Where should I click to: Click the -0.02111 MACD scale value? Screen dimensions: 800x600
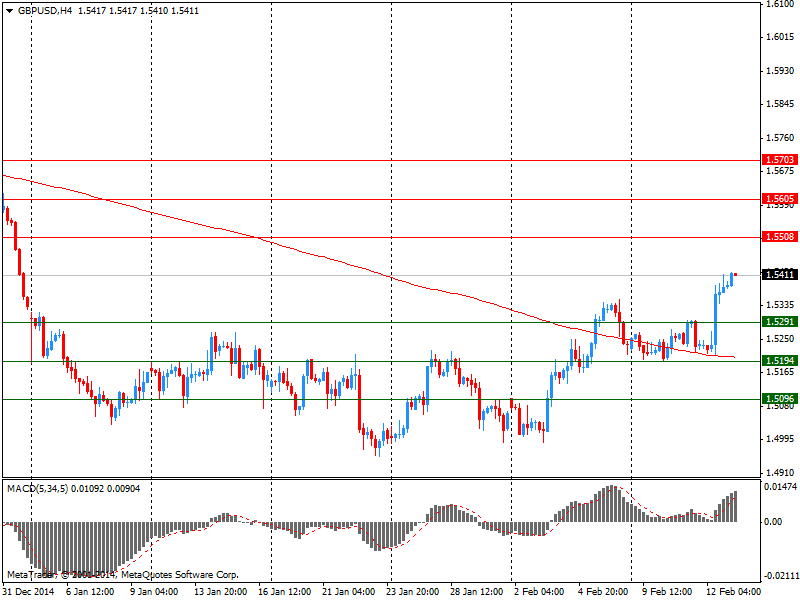point(780,576)
